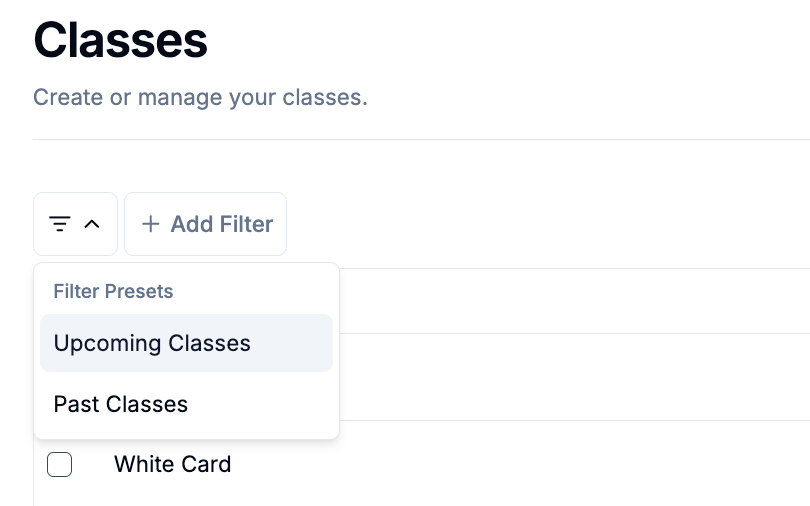
Task: Click the empty table header row beside the dropdown
Action: [574, 301]
